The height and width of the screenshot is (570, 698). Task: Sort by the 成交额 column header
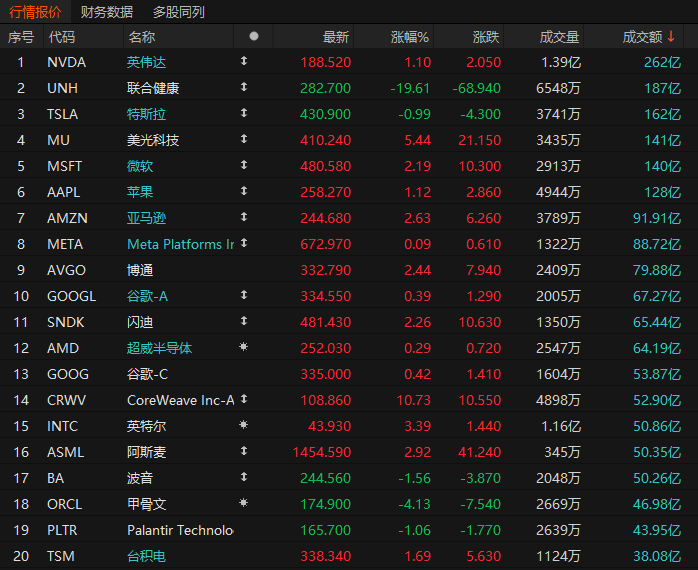(x=642, y=37)
